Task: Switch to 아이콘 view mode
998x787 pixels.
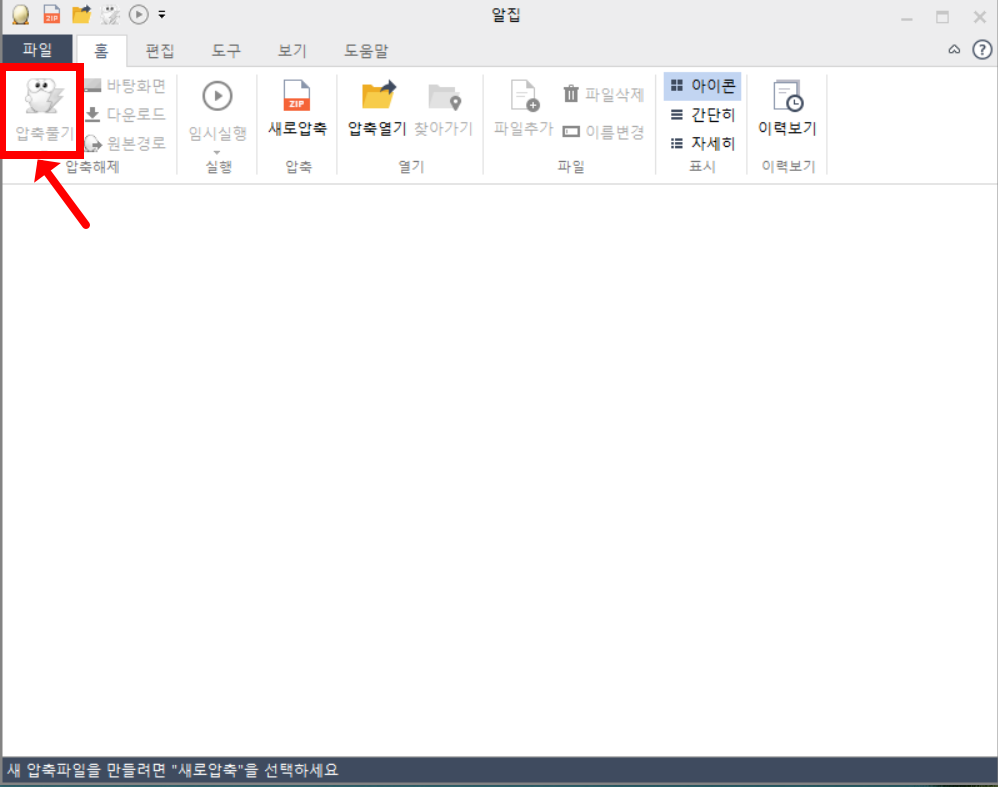Action: (x=703, y=85)
